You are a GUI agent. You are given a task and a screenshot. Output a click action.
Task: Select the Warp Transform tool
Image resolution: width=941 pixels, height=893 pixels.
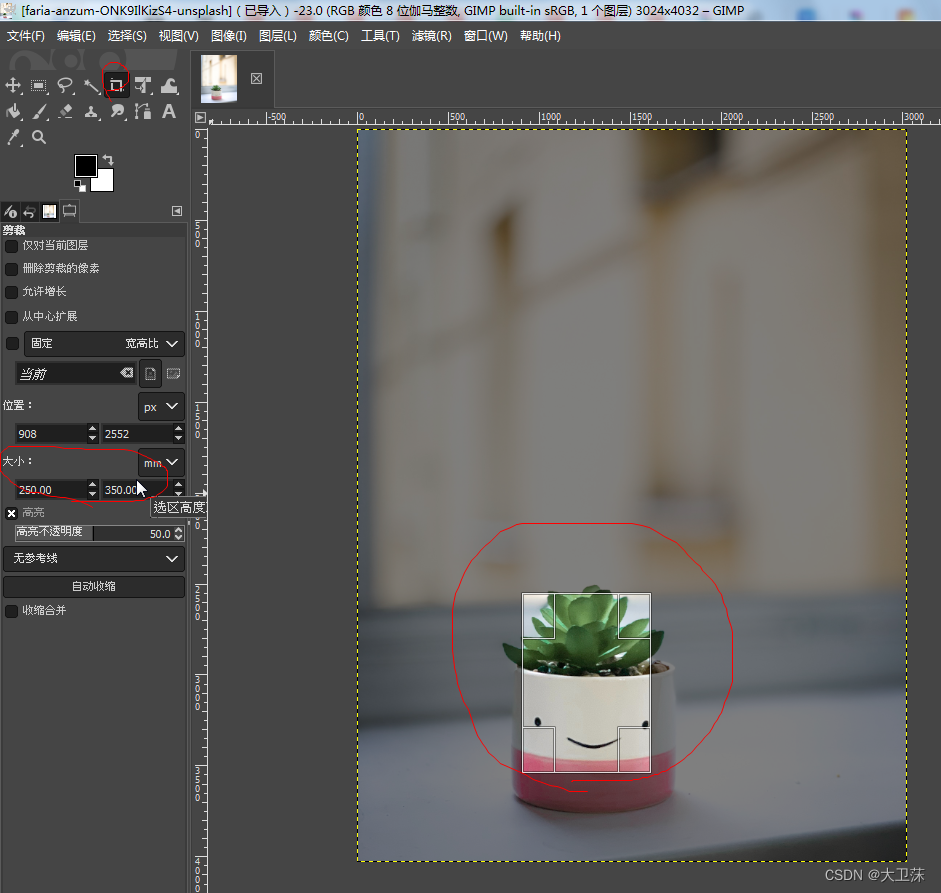point(169,86)
